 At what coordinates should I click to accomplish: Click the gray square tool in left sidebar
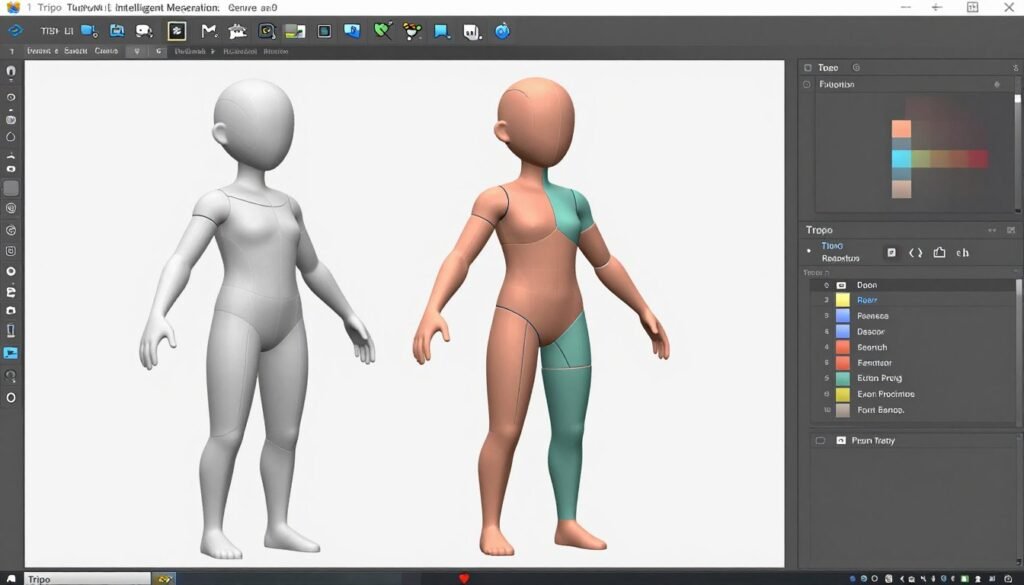tap(10, 188)
